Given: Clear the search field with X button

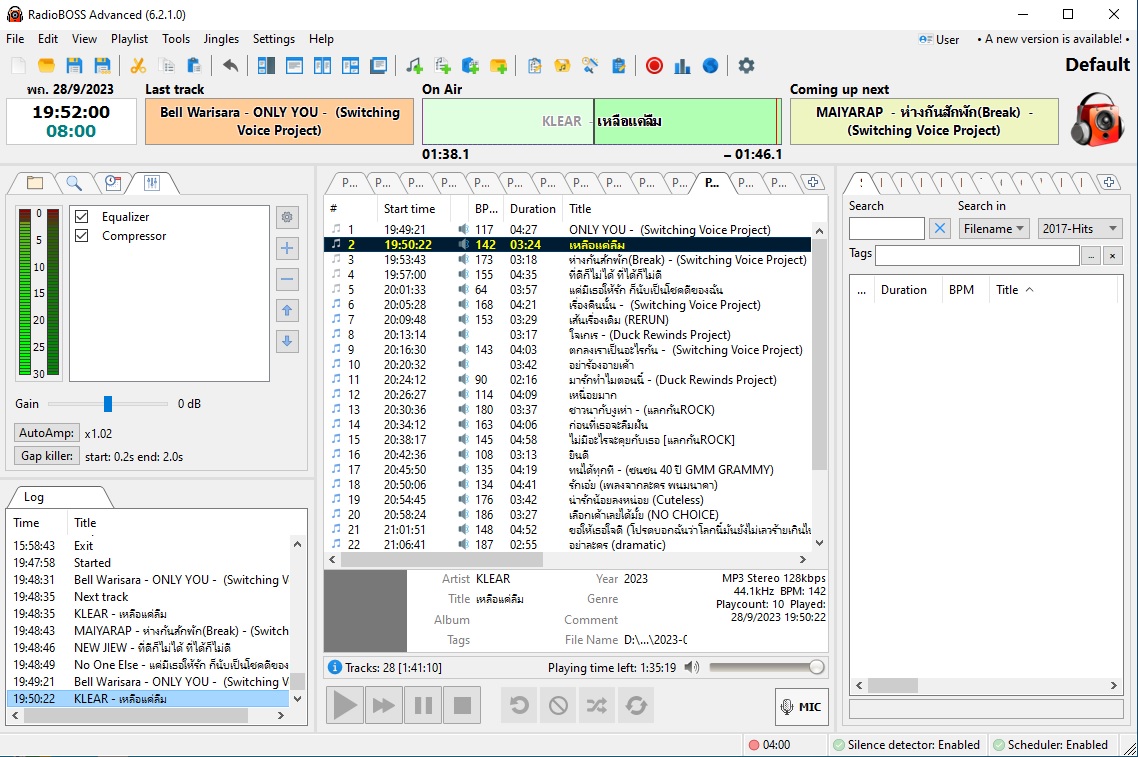Looking at the screenshot, I should pyautogui.click(x=940, y=229).
